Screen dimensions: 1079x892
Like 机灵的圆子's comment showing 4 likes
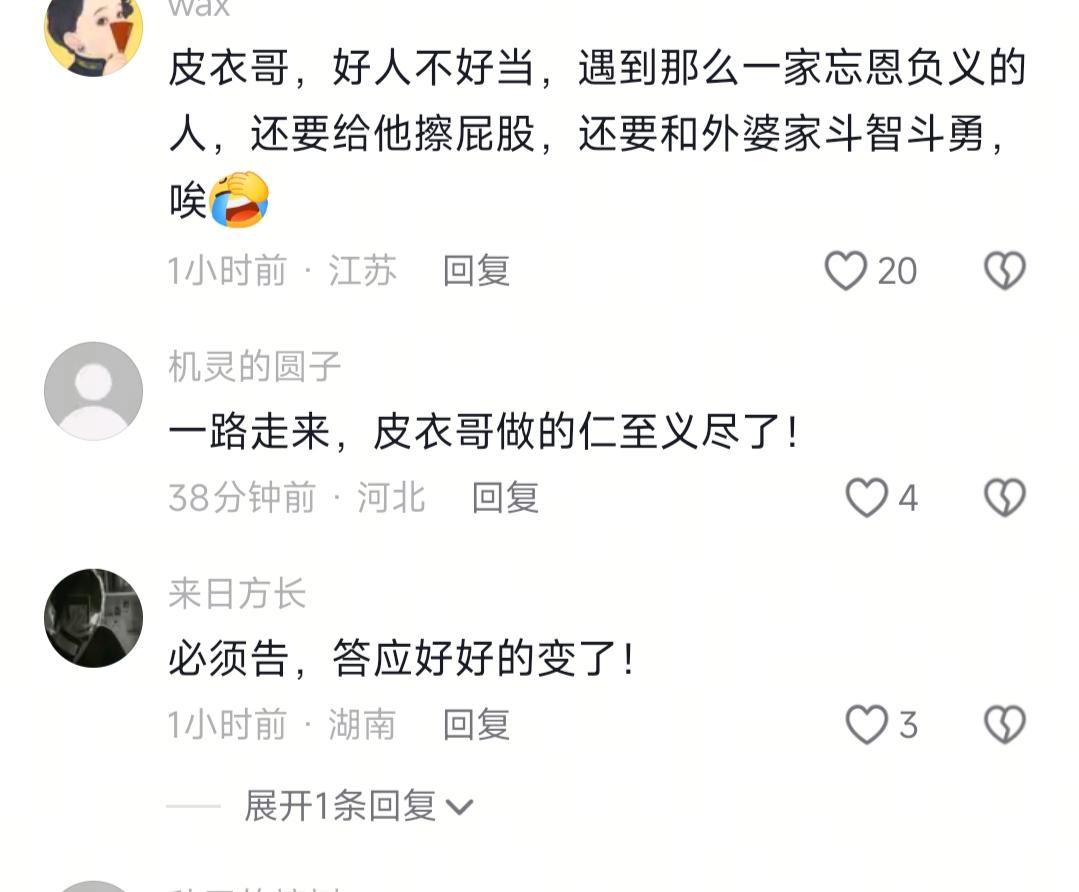pos(866,498)
